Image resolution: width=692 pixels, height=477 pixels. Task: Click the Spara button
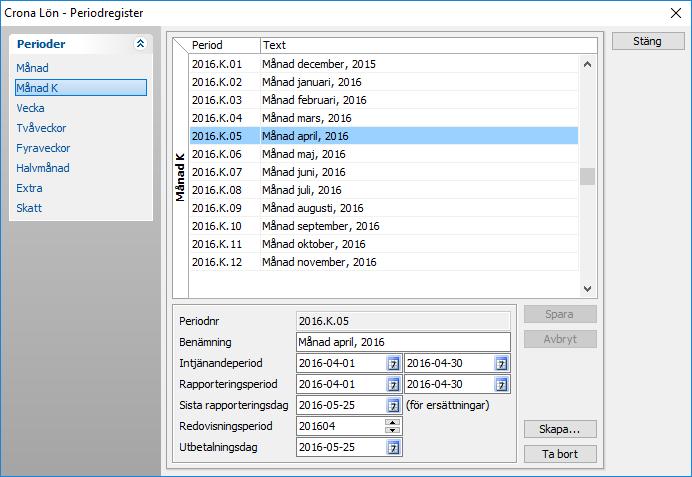[x=560, y=314]
